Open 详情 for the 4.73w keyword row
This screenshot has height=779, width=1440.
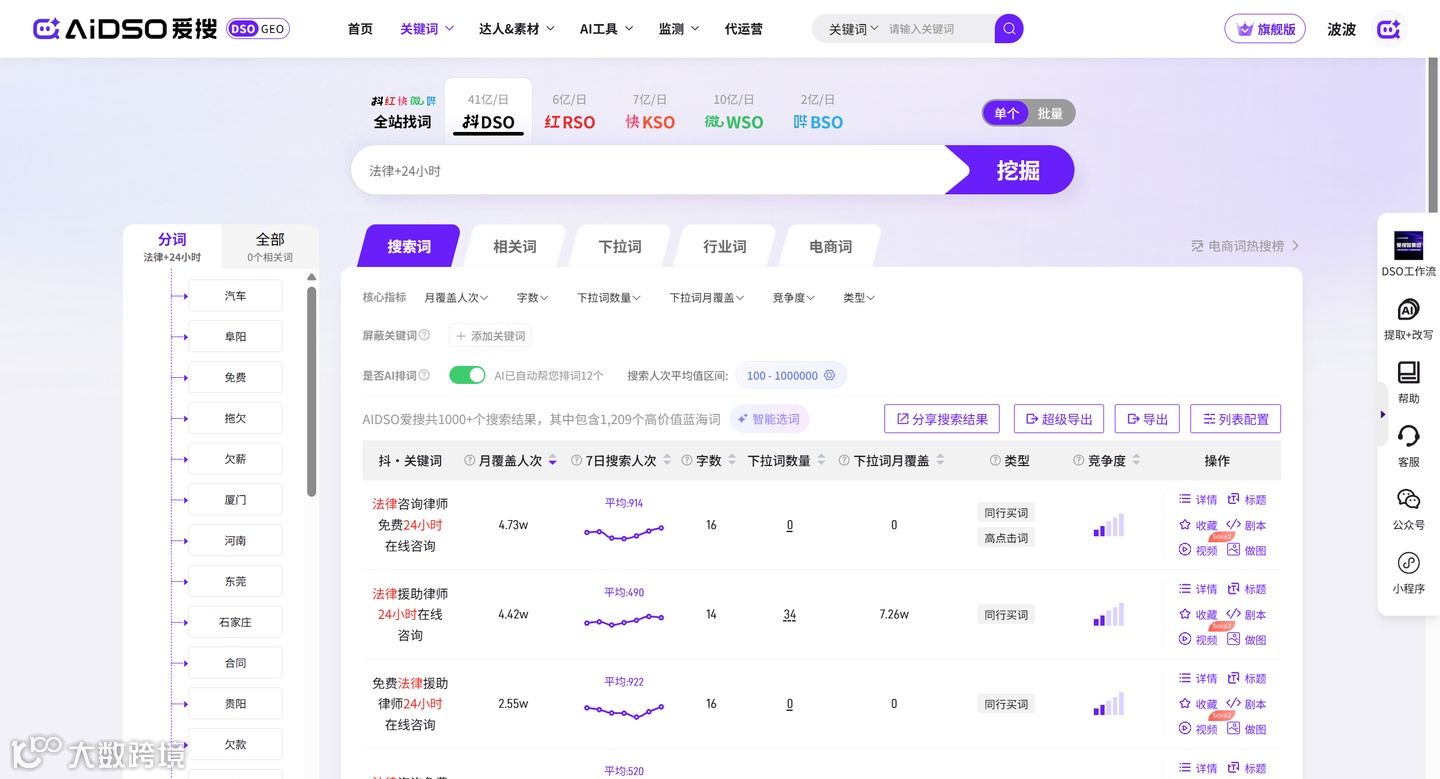1198,499
